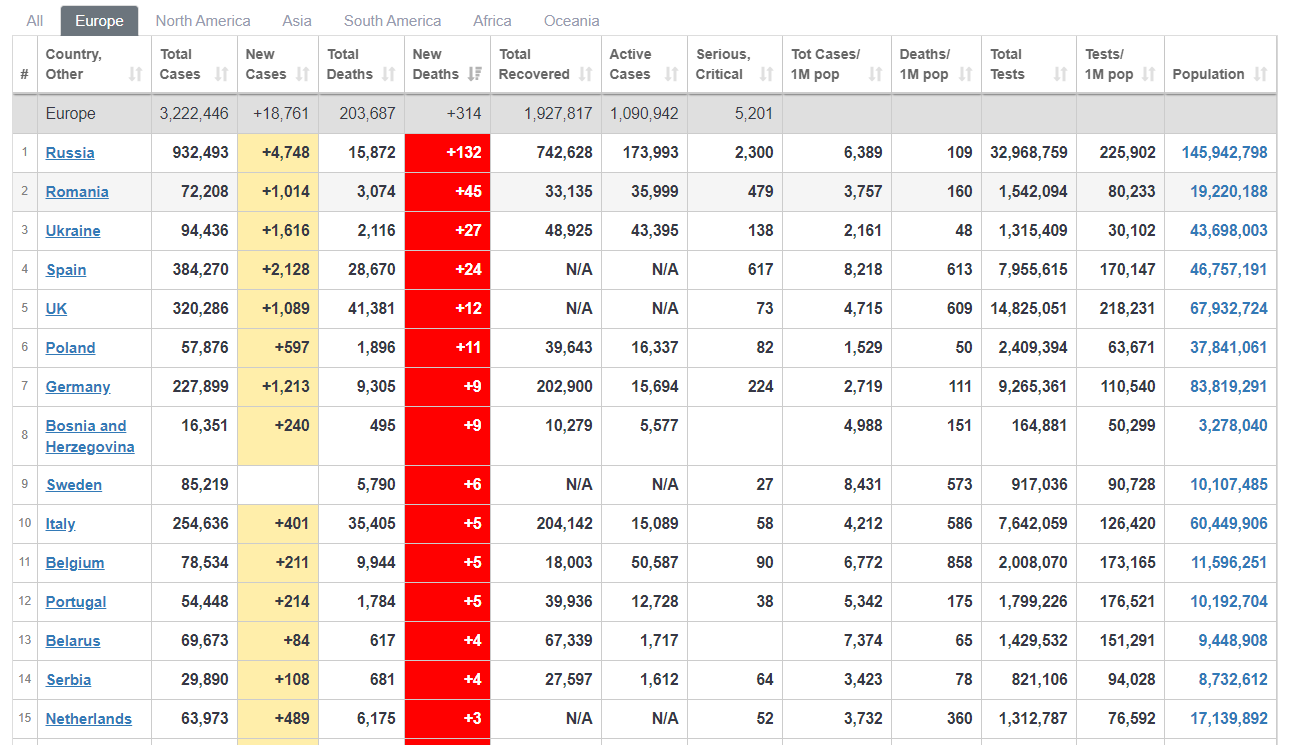This screenshot has height=745, width=1299.
Task: Click the Tests/1M pop sort icon
Action: pos(1148,74)
